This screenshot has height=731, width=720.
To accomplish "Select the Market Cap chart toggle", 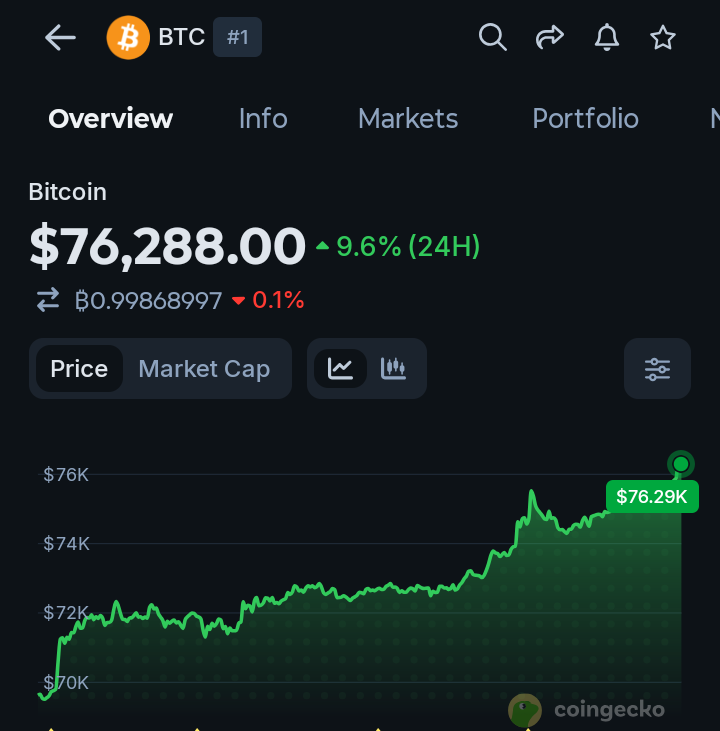I will click(x=204, y=369).
